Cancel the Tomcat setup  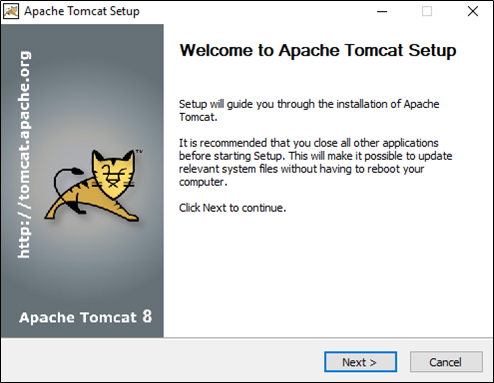click(446, 362)
